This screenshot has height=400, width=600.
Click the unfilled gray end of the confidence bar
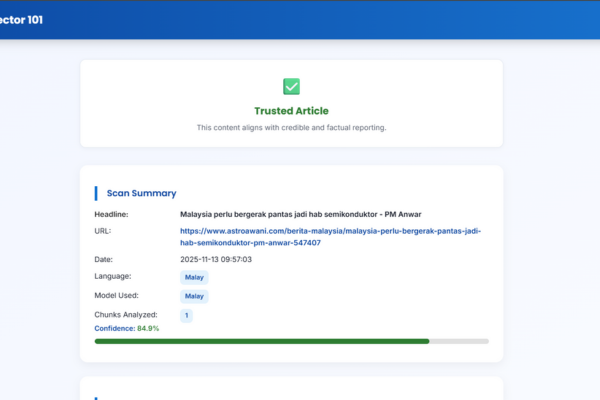pos(459,341)
